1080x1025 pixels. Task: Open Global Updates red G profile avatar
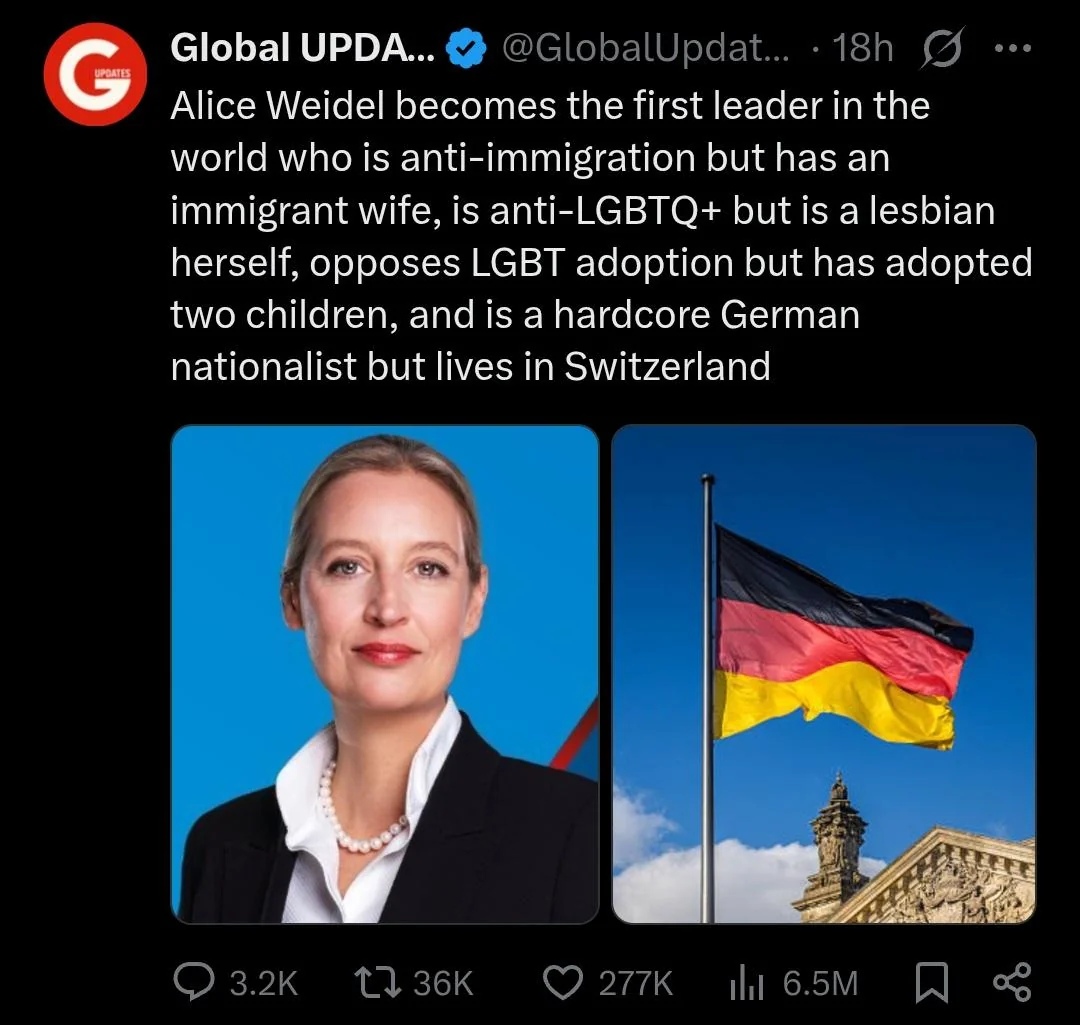pos(95,74)
